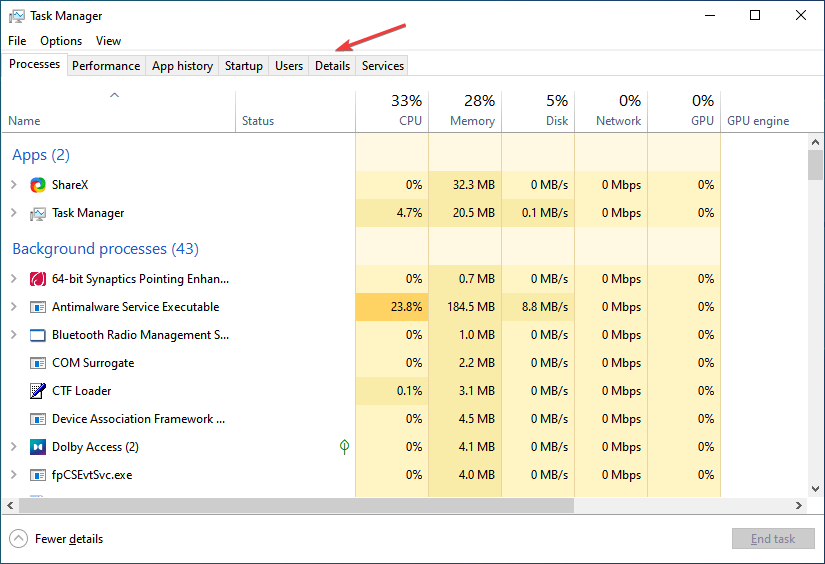825x564 pixels.
Task: Click the Dolby Access icon
Action: tap(38, 447)
